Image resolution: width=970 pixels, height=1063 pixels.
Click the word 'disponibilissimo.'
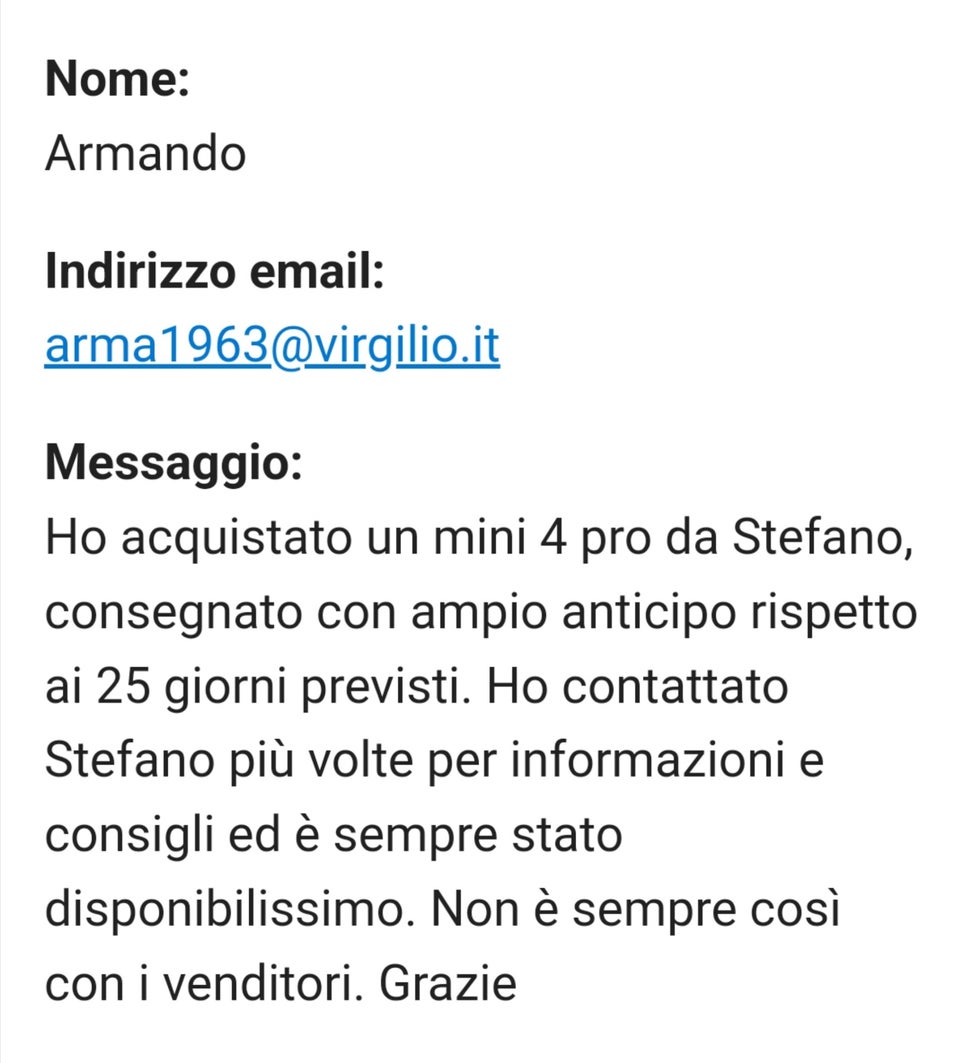[230, 909]
